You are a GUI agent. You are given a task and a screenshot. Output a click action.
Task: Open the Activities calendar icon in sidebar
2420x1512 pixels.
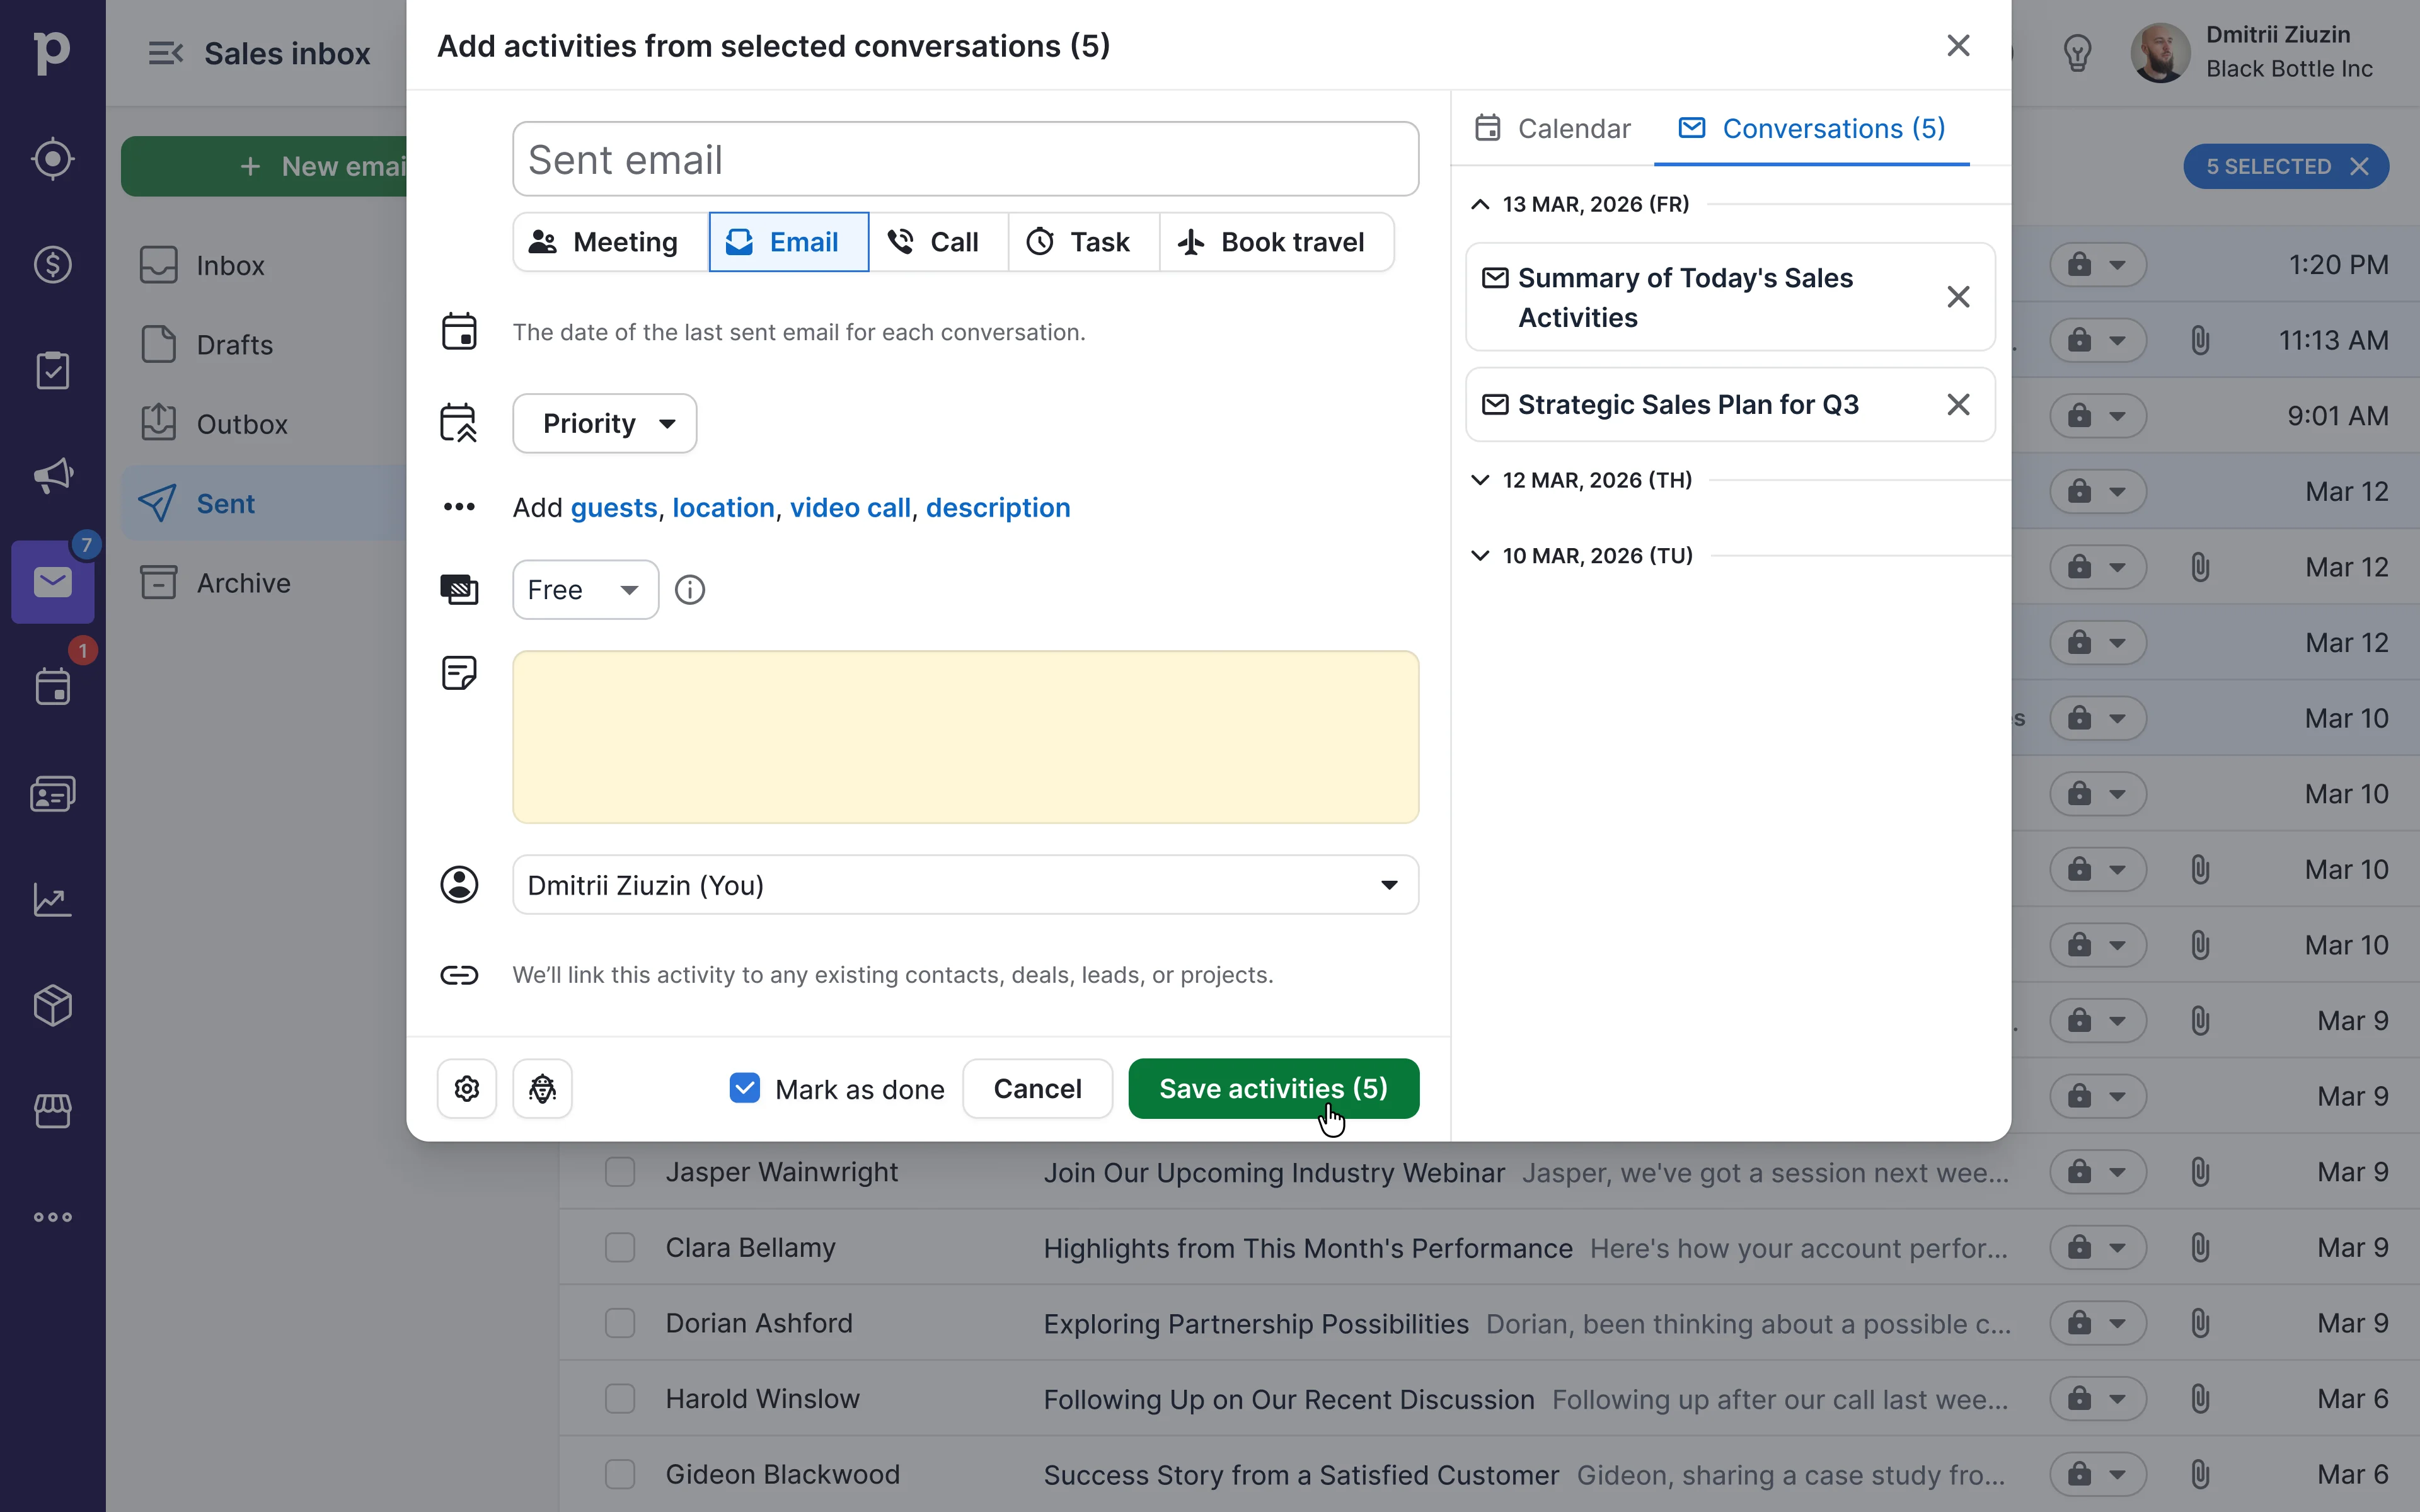52,688
